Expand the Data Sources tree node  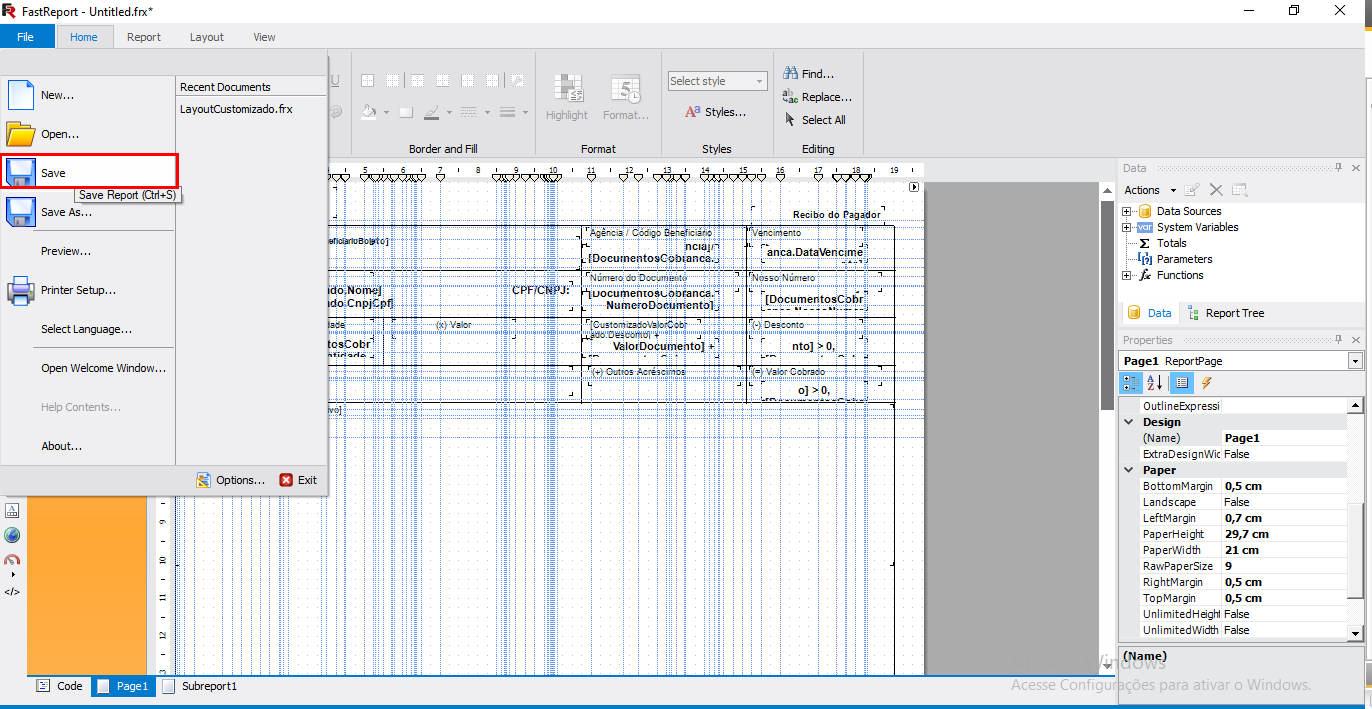tap(1127, 211)
